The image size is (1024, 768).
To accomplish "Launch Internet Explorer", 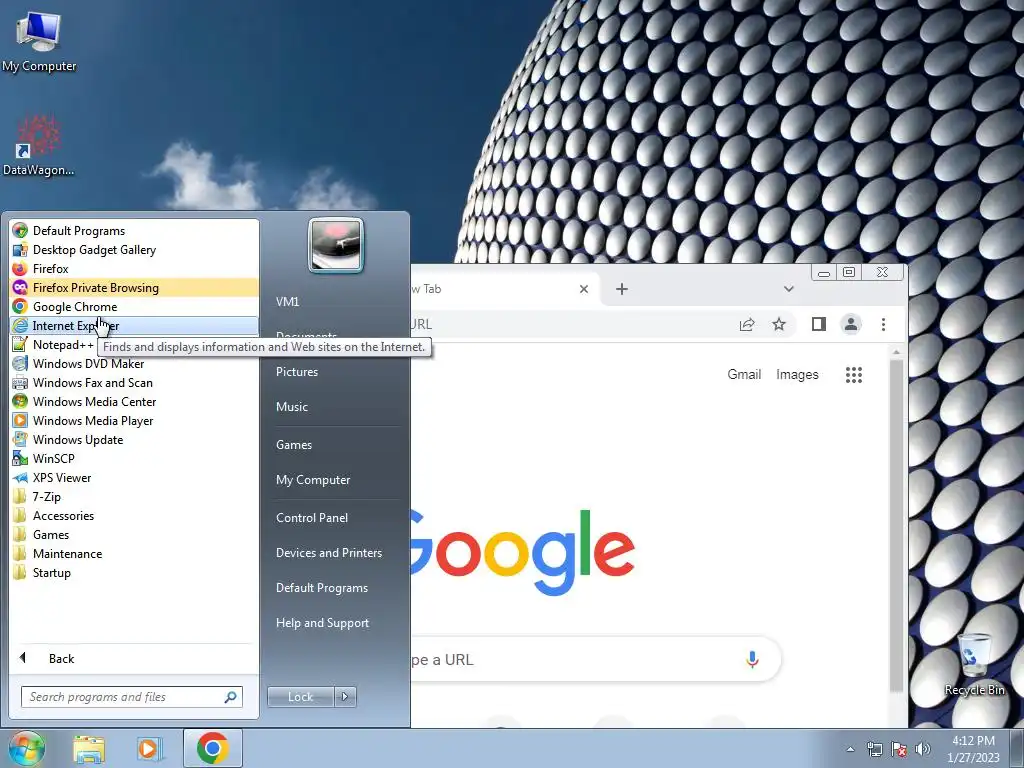I will pyautogui.click(x=134, y=325).
